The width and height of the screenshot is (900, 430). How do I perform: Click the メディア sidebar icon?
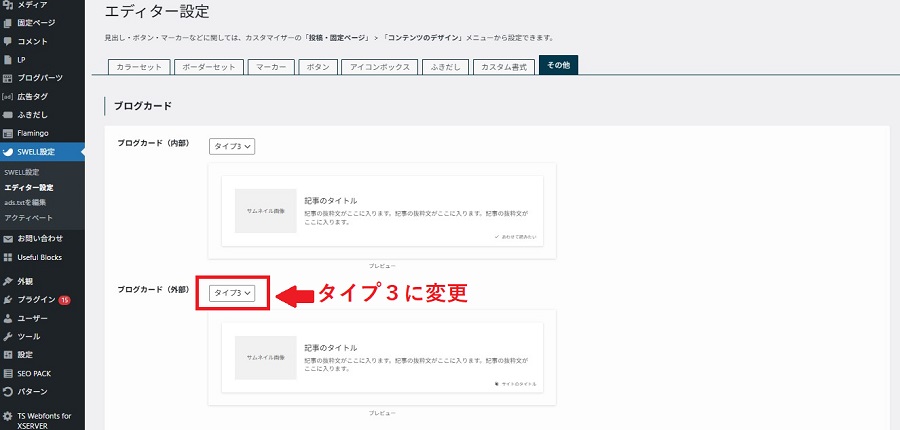tap(7, 5)
